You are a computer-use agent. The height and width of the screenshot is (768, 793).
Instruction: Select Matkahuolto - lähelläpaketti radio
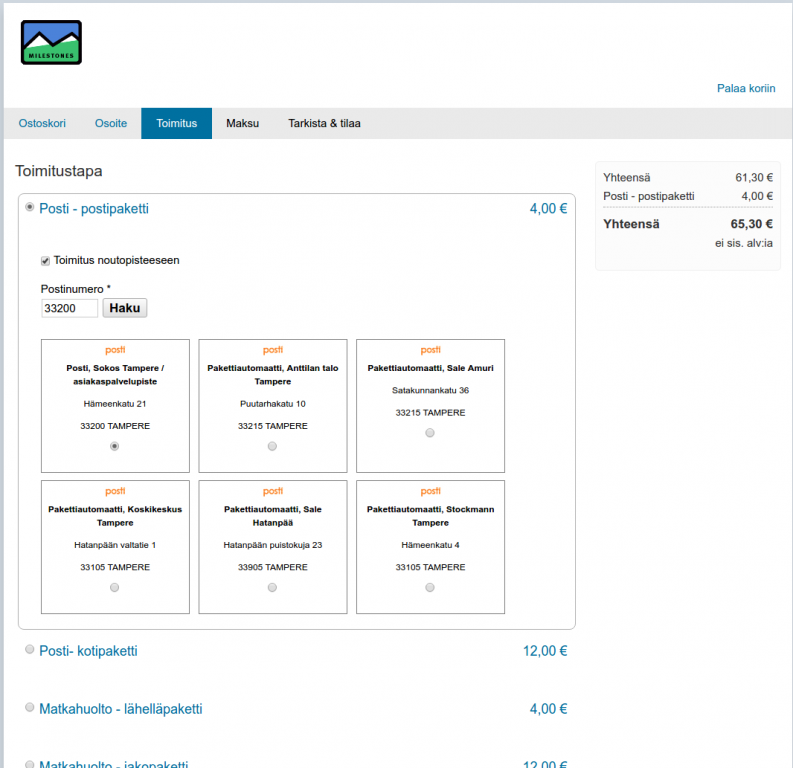pyautogui.click(x=30, y=707)
